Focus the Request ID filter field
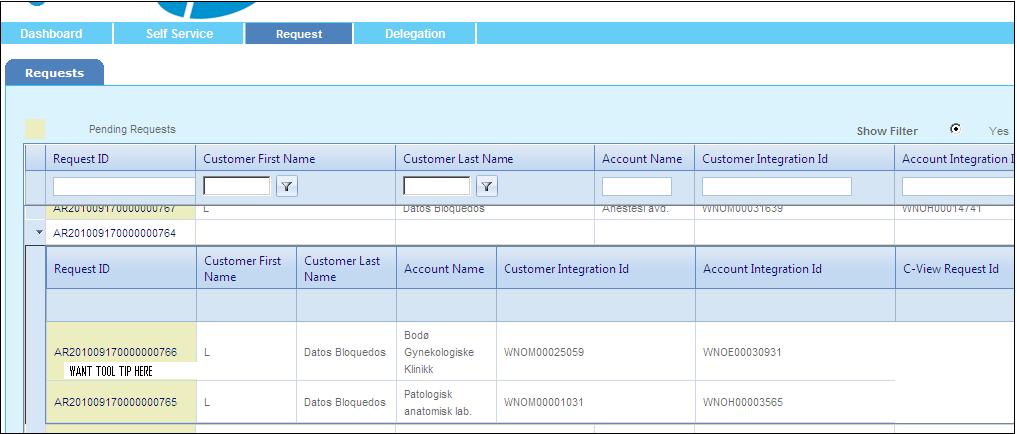Screen dimensions: 1017x434 pyautogui.click(x=124, y=187)
